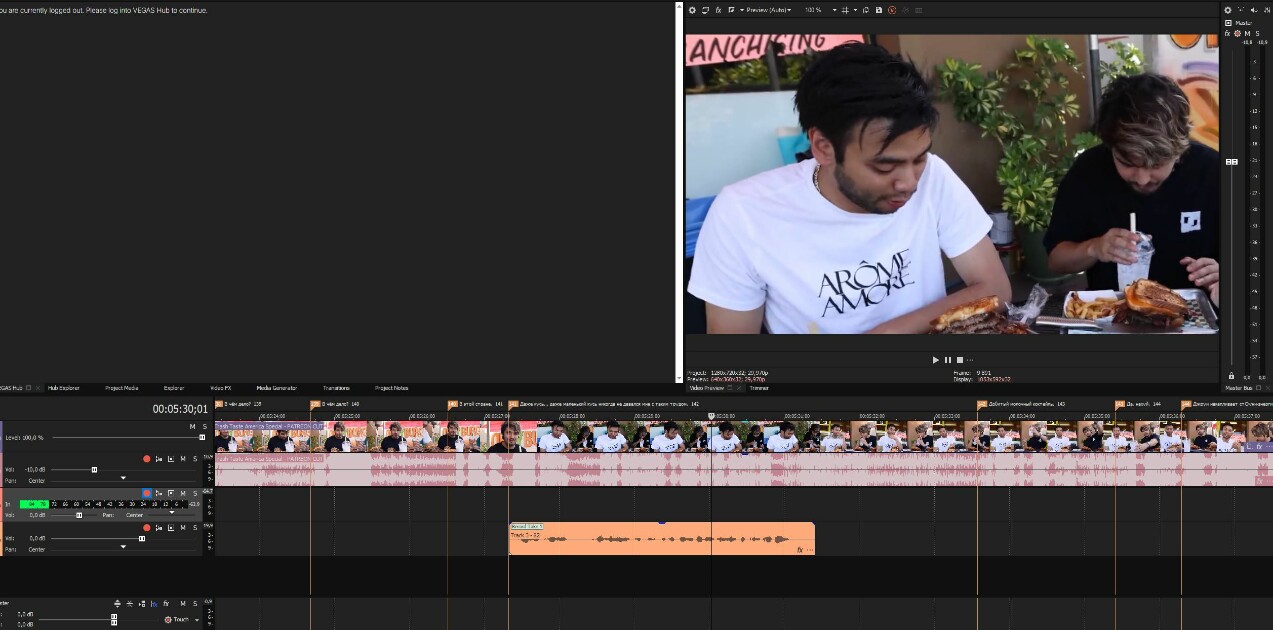Stop the video preview playback
This screenshot has width=1273, height=630.
960,360
